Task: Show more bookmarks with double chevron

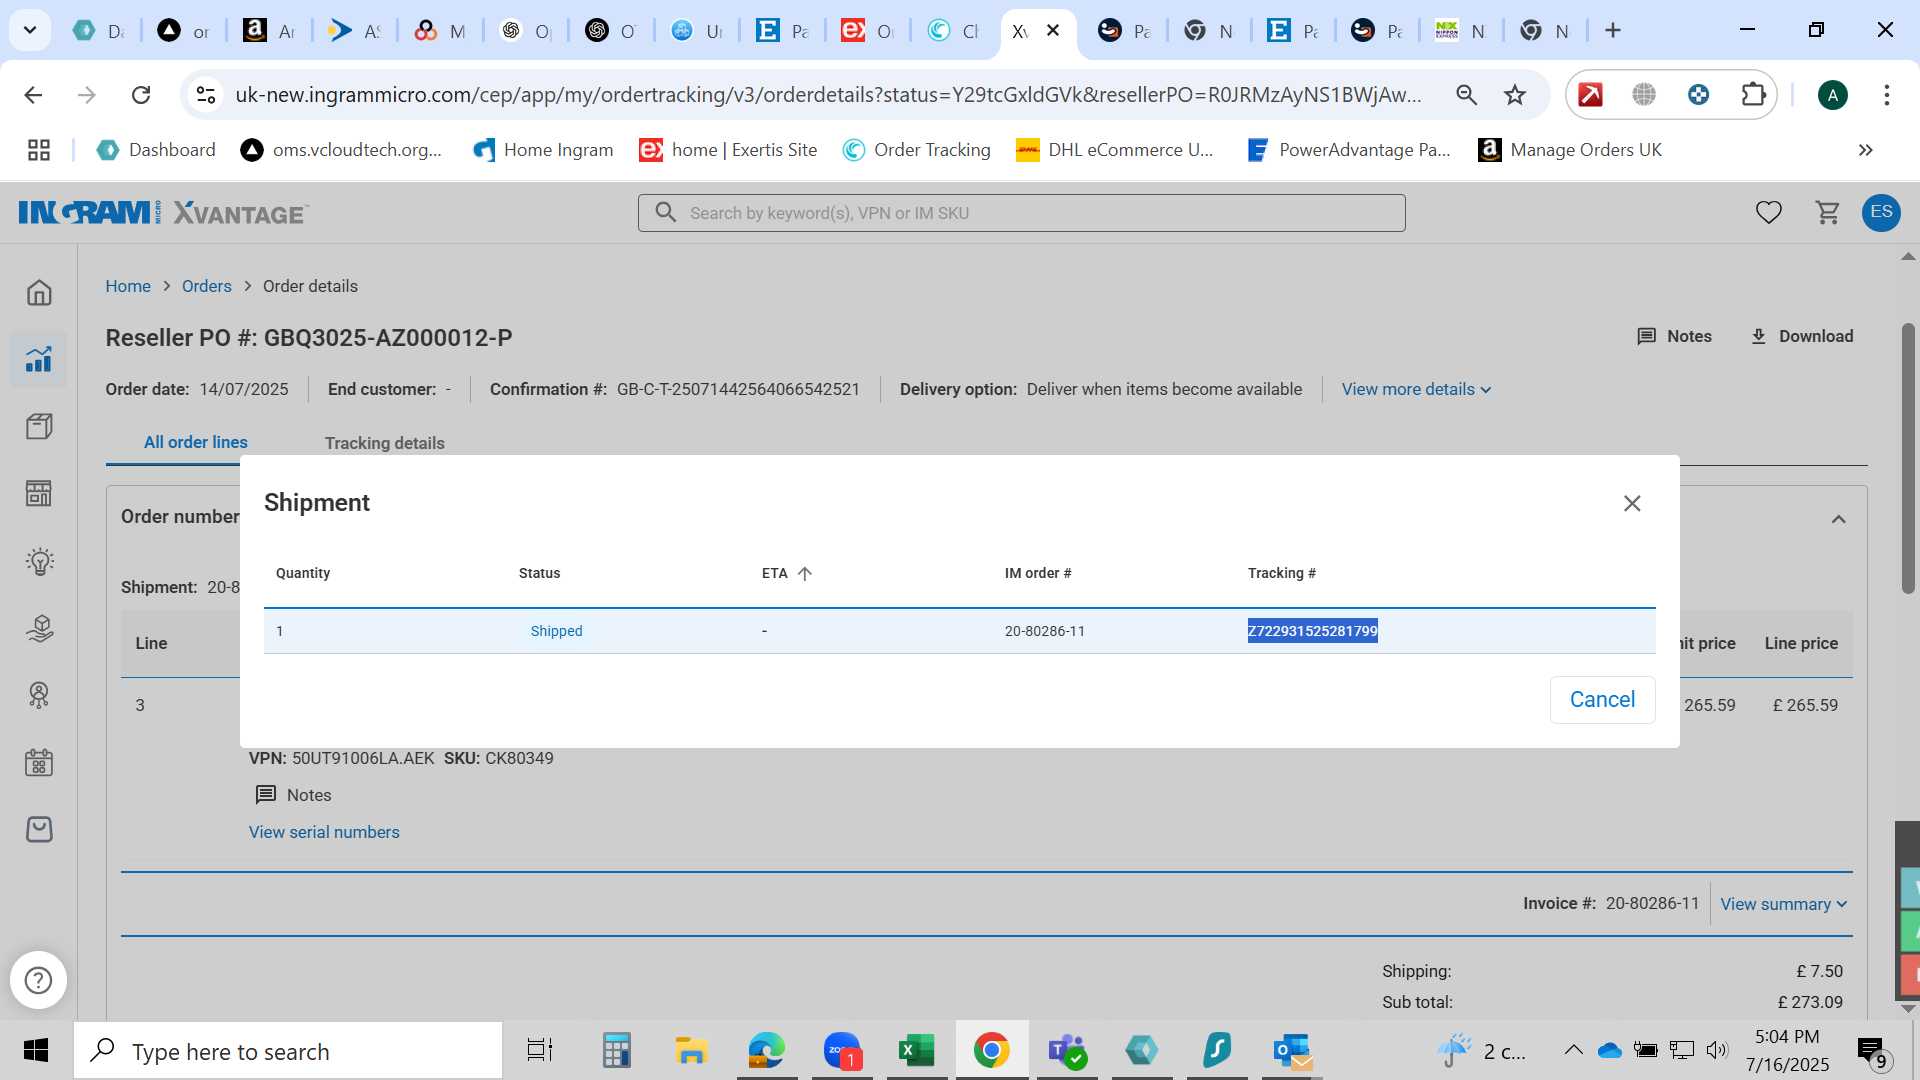Action: tap(1865, 150)
